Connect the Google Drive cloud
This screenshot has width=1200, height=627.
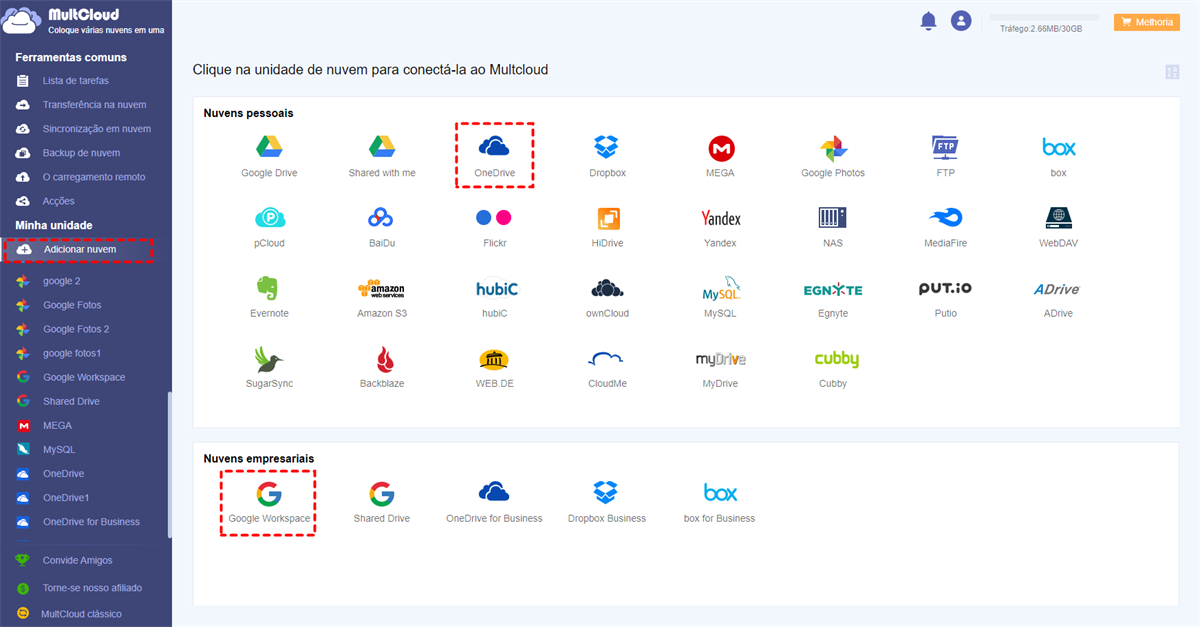(269, 156)
